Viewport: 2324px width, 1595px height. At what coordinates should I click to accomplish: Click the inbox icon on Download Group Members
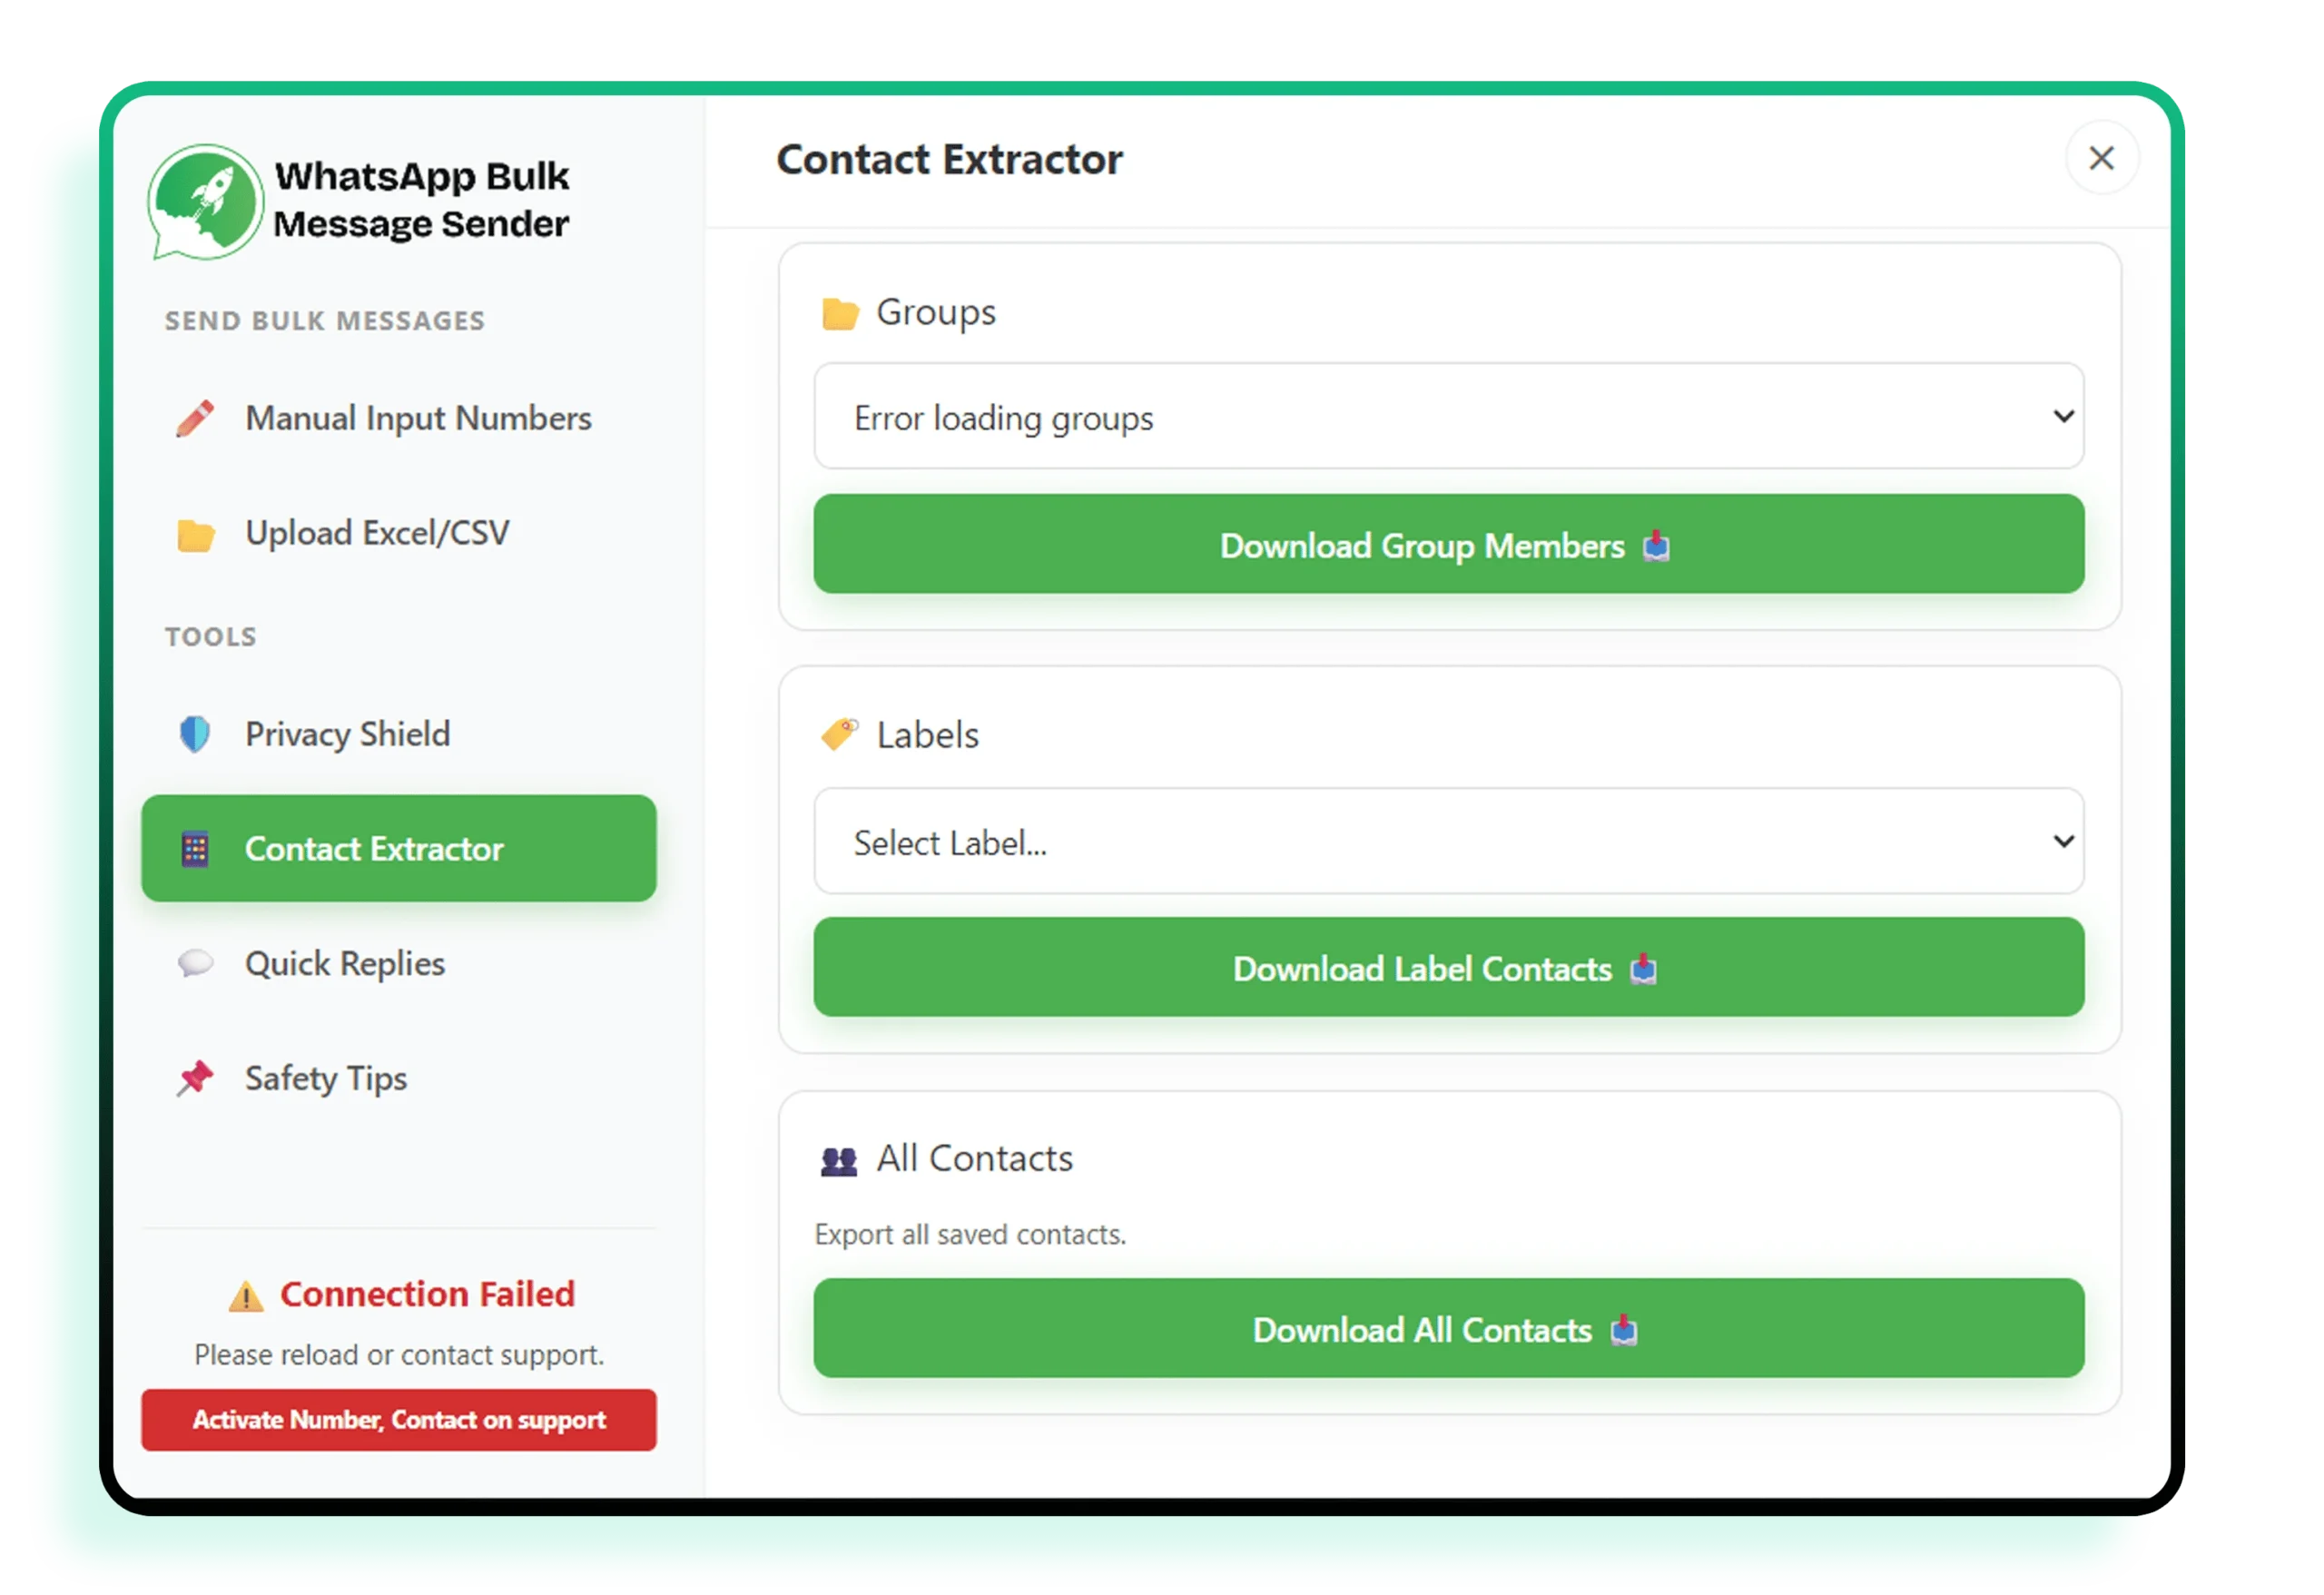tap(1657, 547)
